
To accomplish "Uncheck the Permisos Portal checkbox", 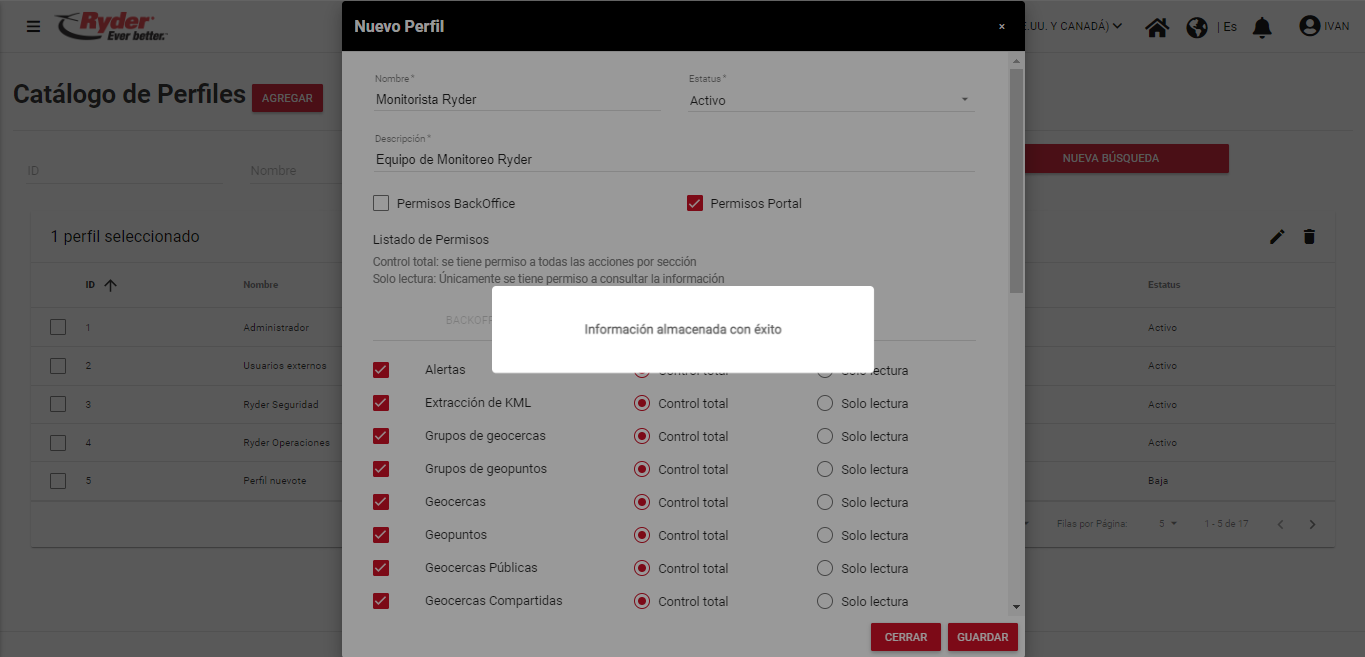I will [695, 203].
